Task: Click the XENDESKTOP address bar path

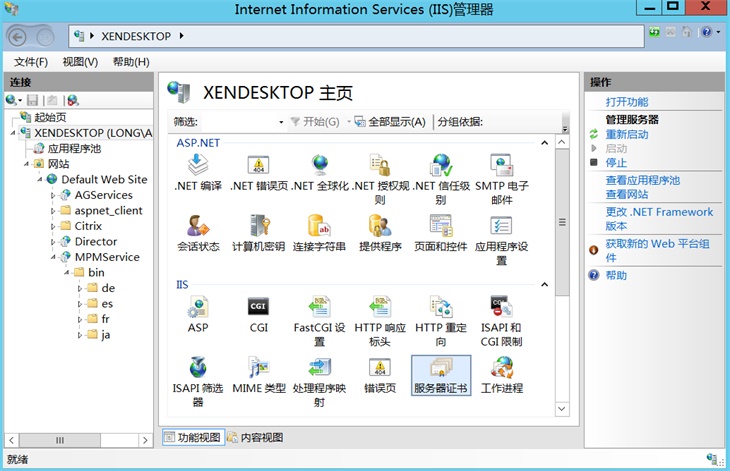Action: tap(136, 36)
